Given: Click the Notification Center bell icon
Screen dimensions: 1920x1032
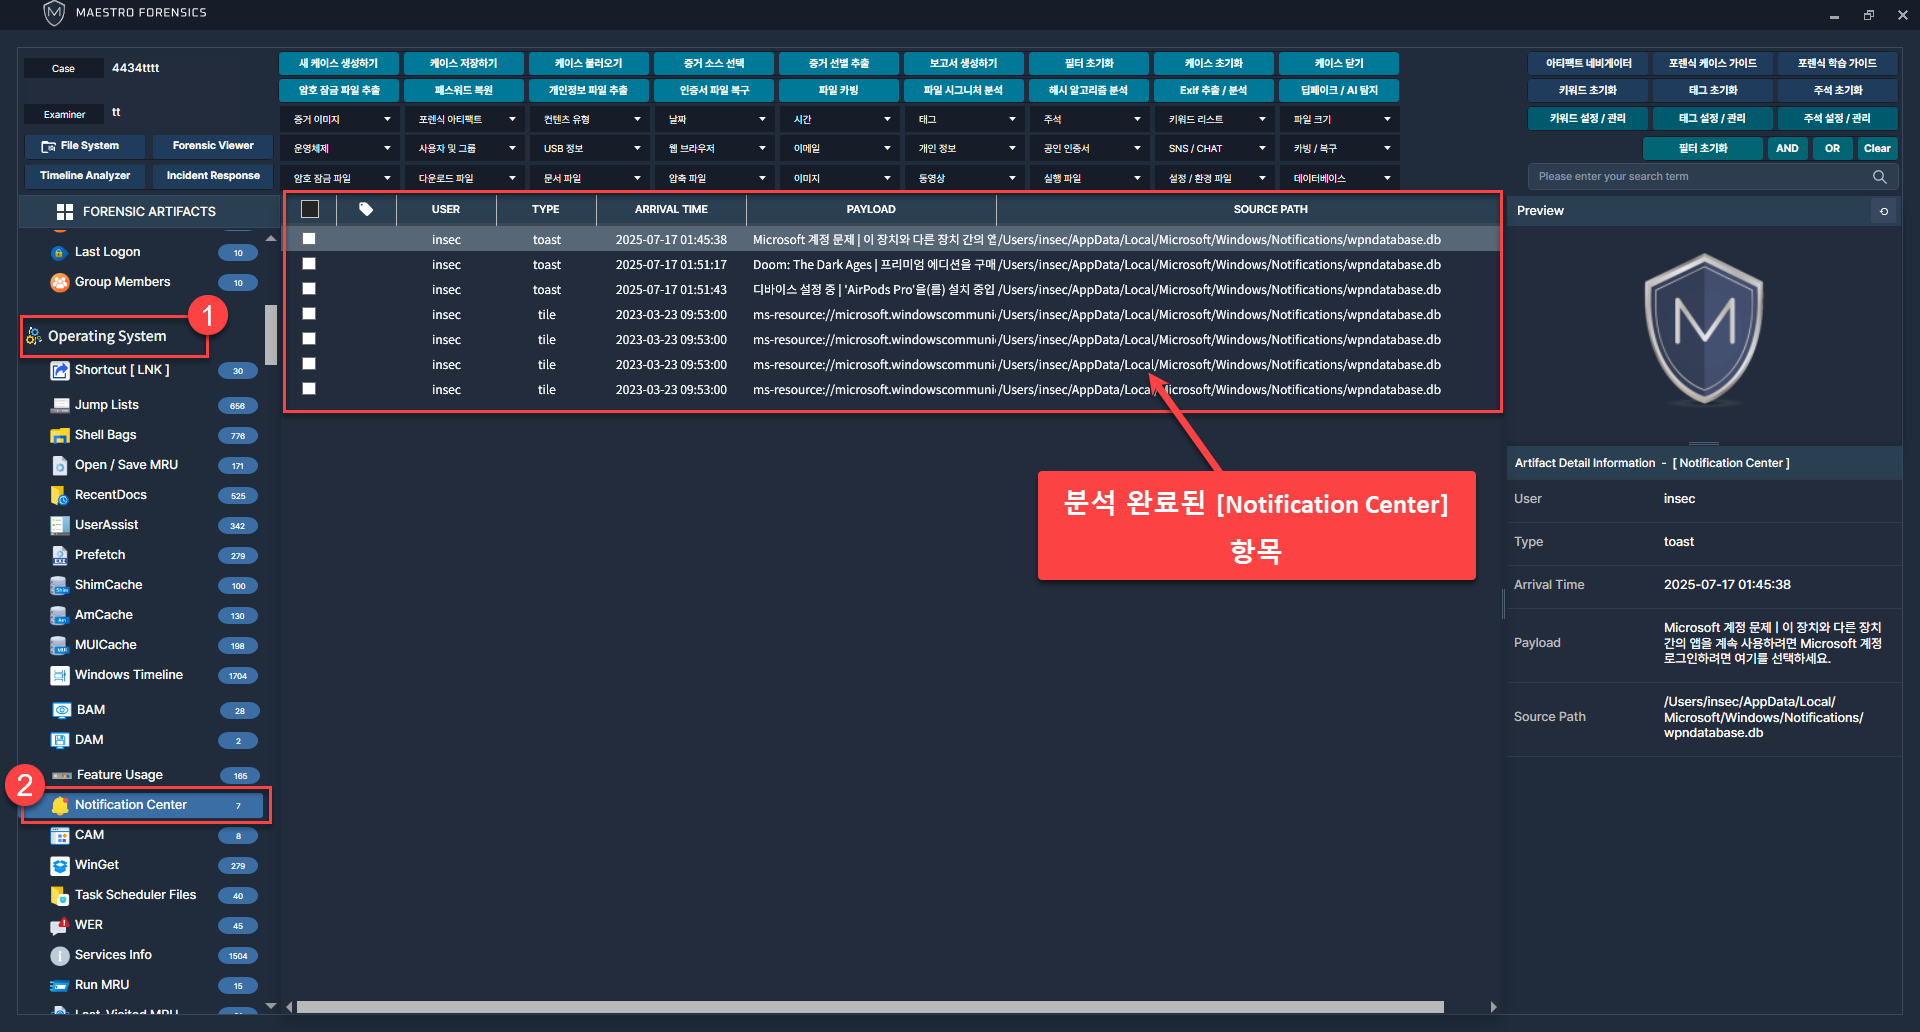Looking at the screenshot, I should point(60,805).
